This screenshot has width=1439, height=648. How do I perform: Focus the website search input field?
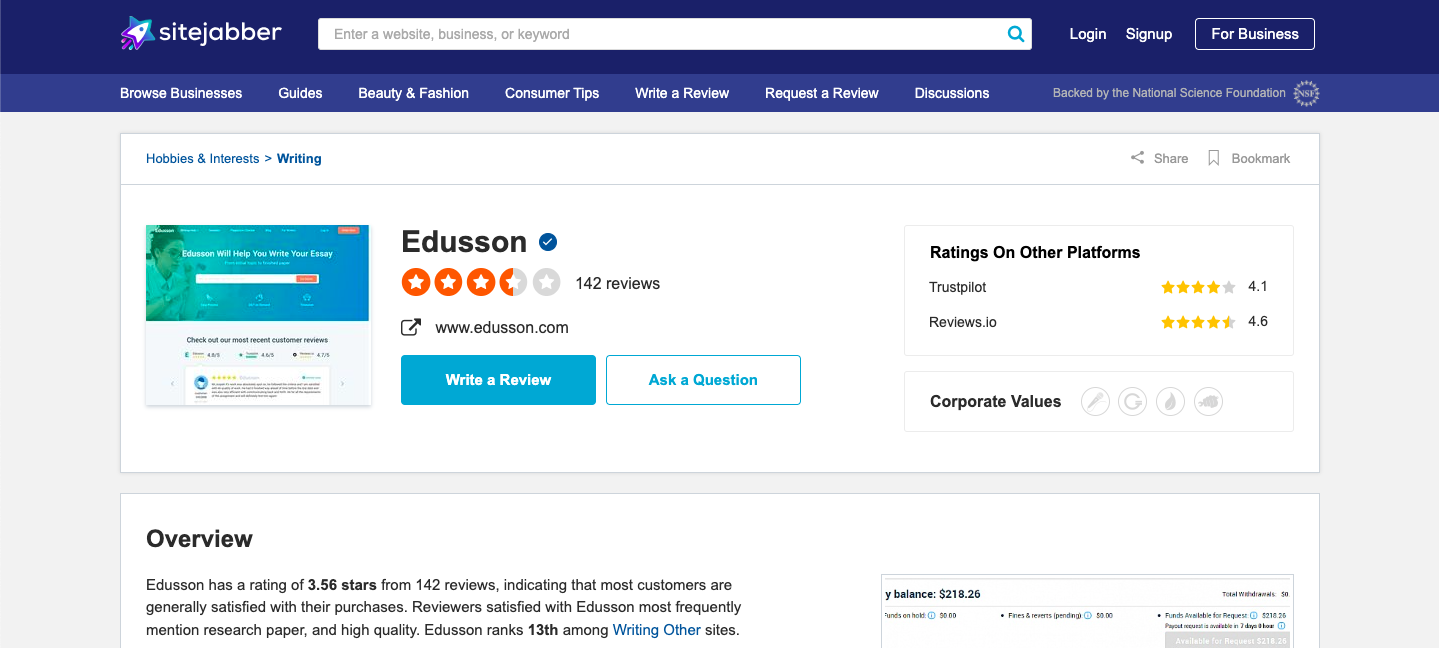[x=660, y=34]
